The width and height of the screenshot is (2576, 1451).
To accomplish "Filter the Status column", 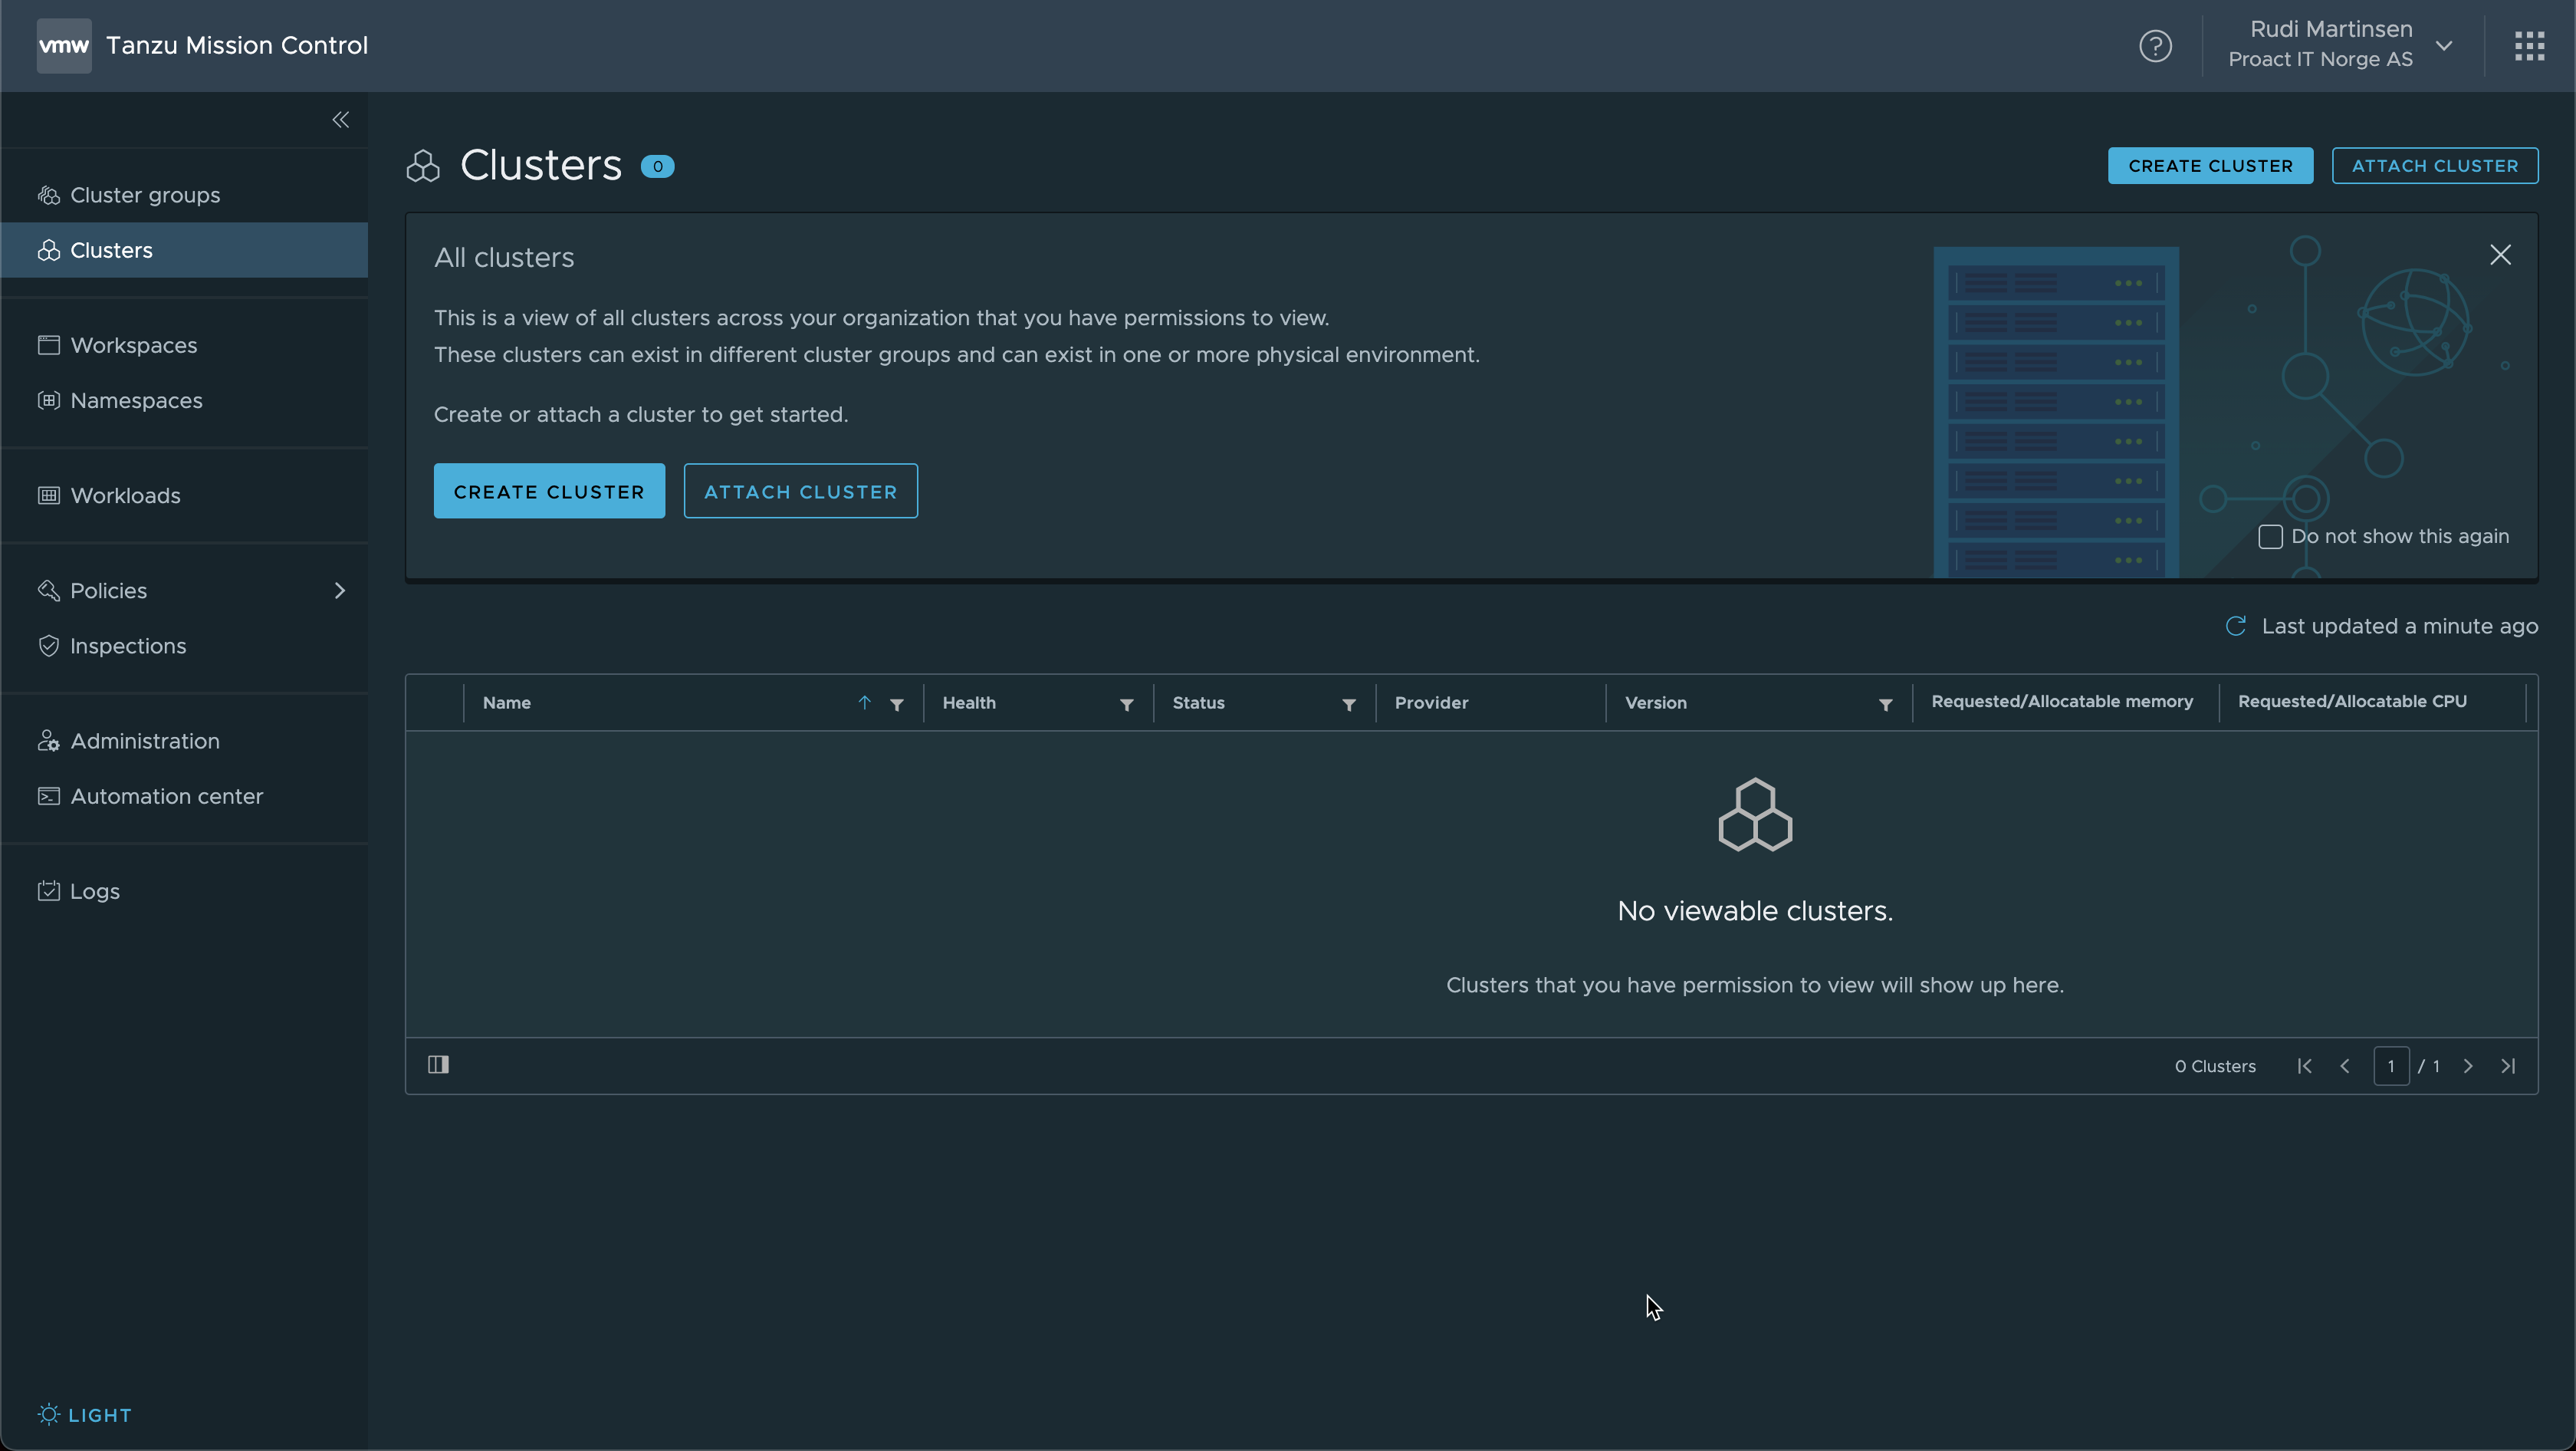I will (1349, 704).
